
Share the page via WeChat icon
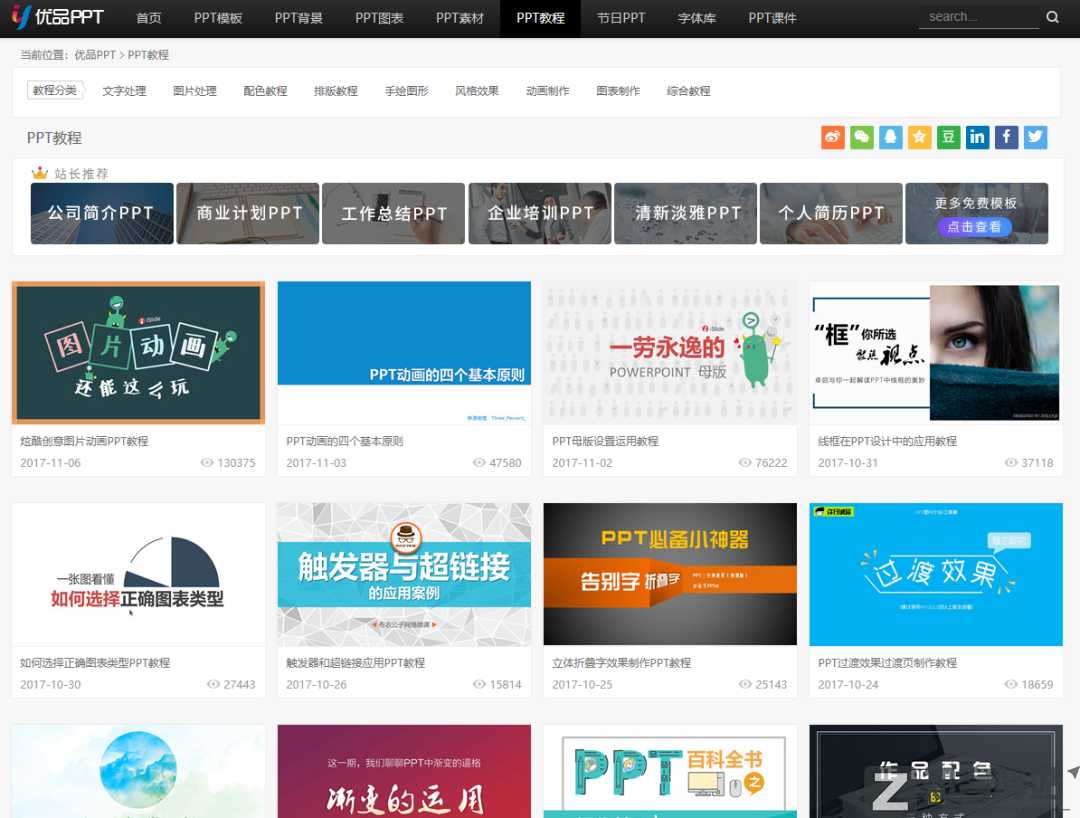coord(861,137)
